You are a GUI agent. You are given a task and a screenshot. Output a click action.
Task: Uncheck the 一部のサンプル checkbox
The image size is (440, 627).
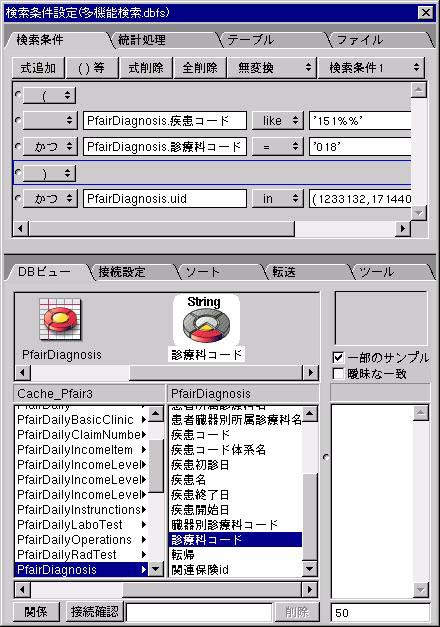click(338, 357)
